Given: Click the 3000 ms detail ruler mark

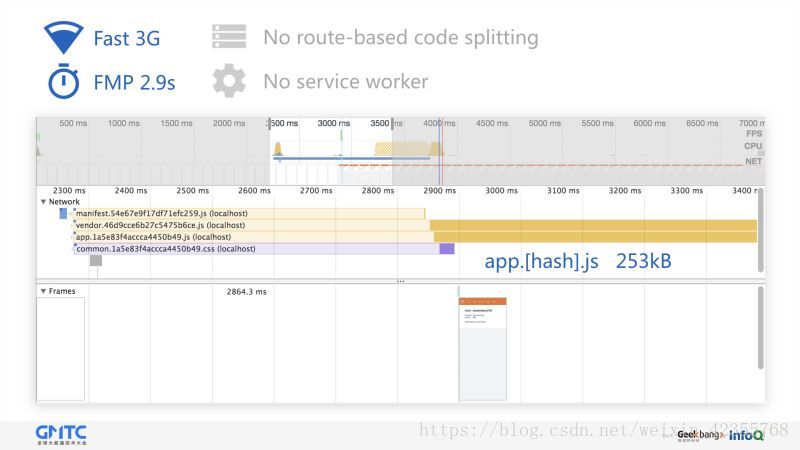Looking at the screenshot, I should [502, 190].
